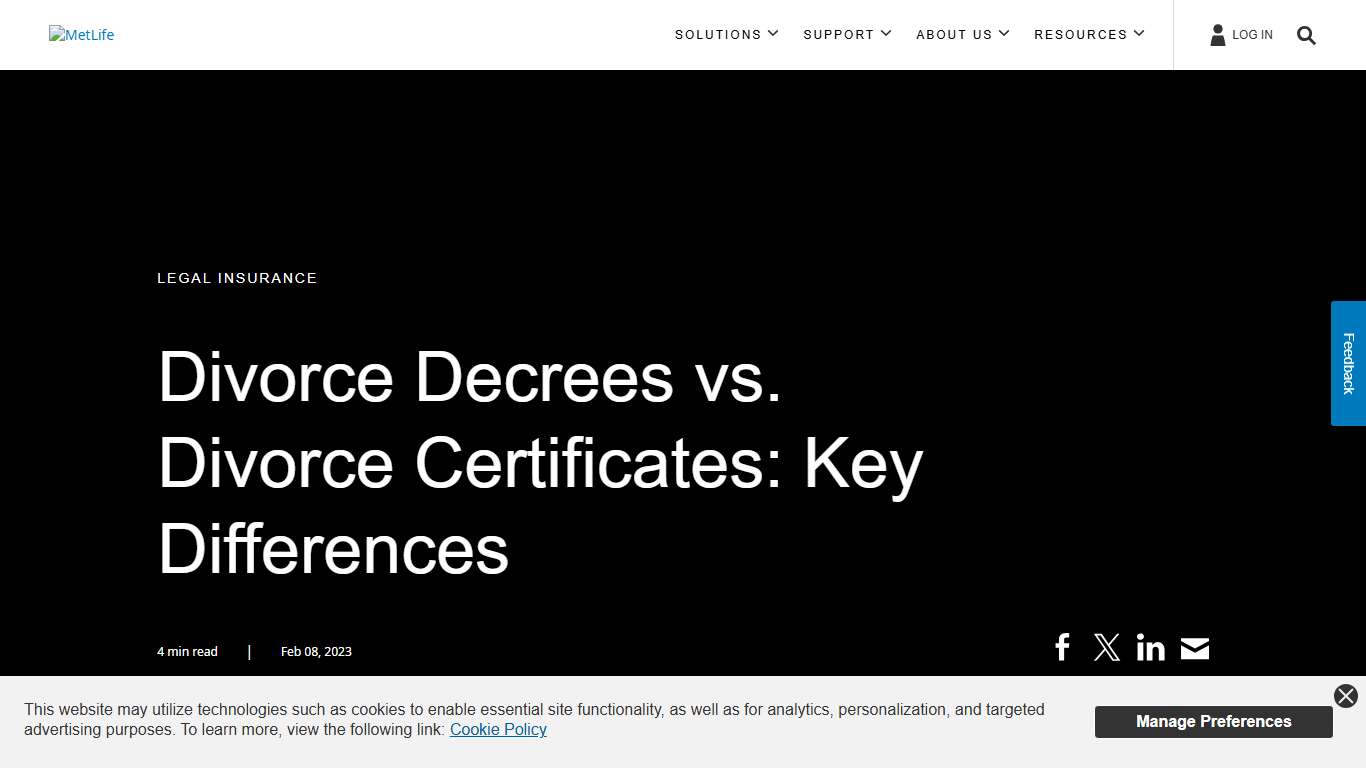
Task: Dismiss the cookie notice with the X icon
Action: point(1345,696)
